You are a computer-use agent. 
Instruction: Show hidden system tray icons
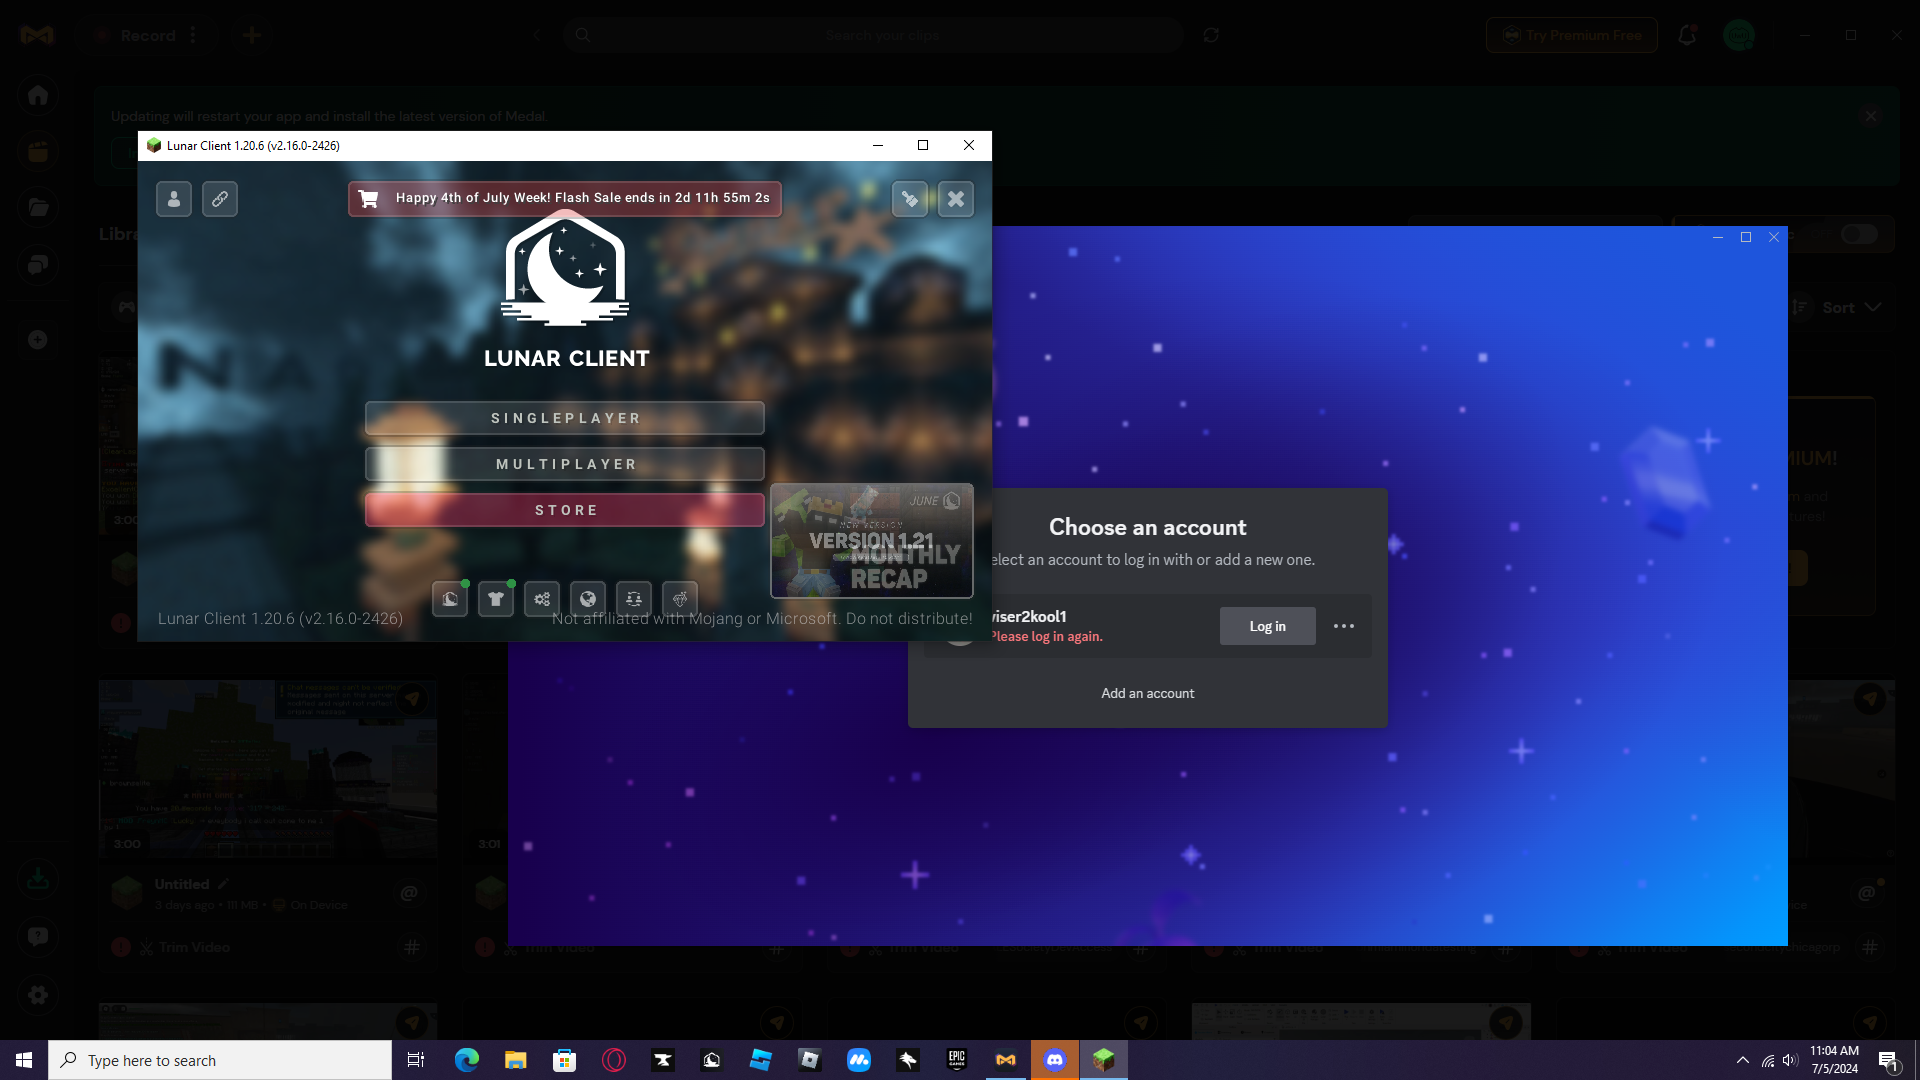coord(1743,1060)
